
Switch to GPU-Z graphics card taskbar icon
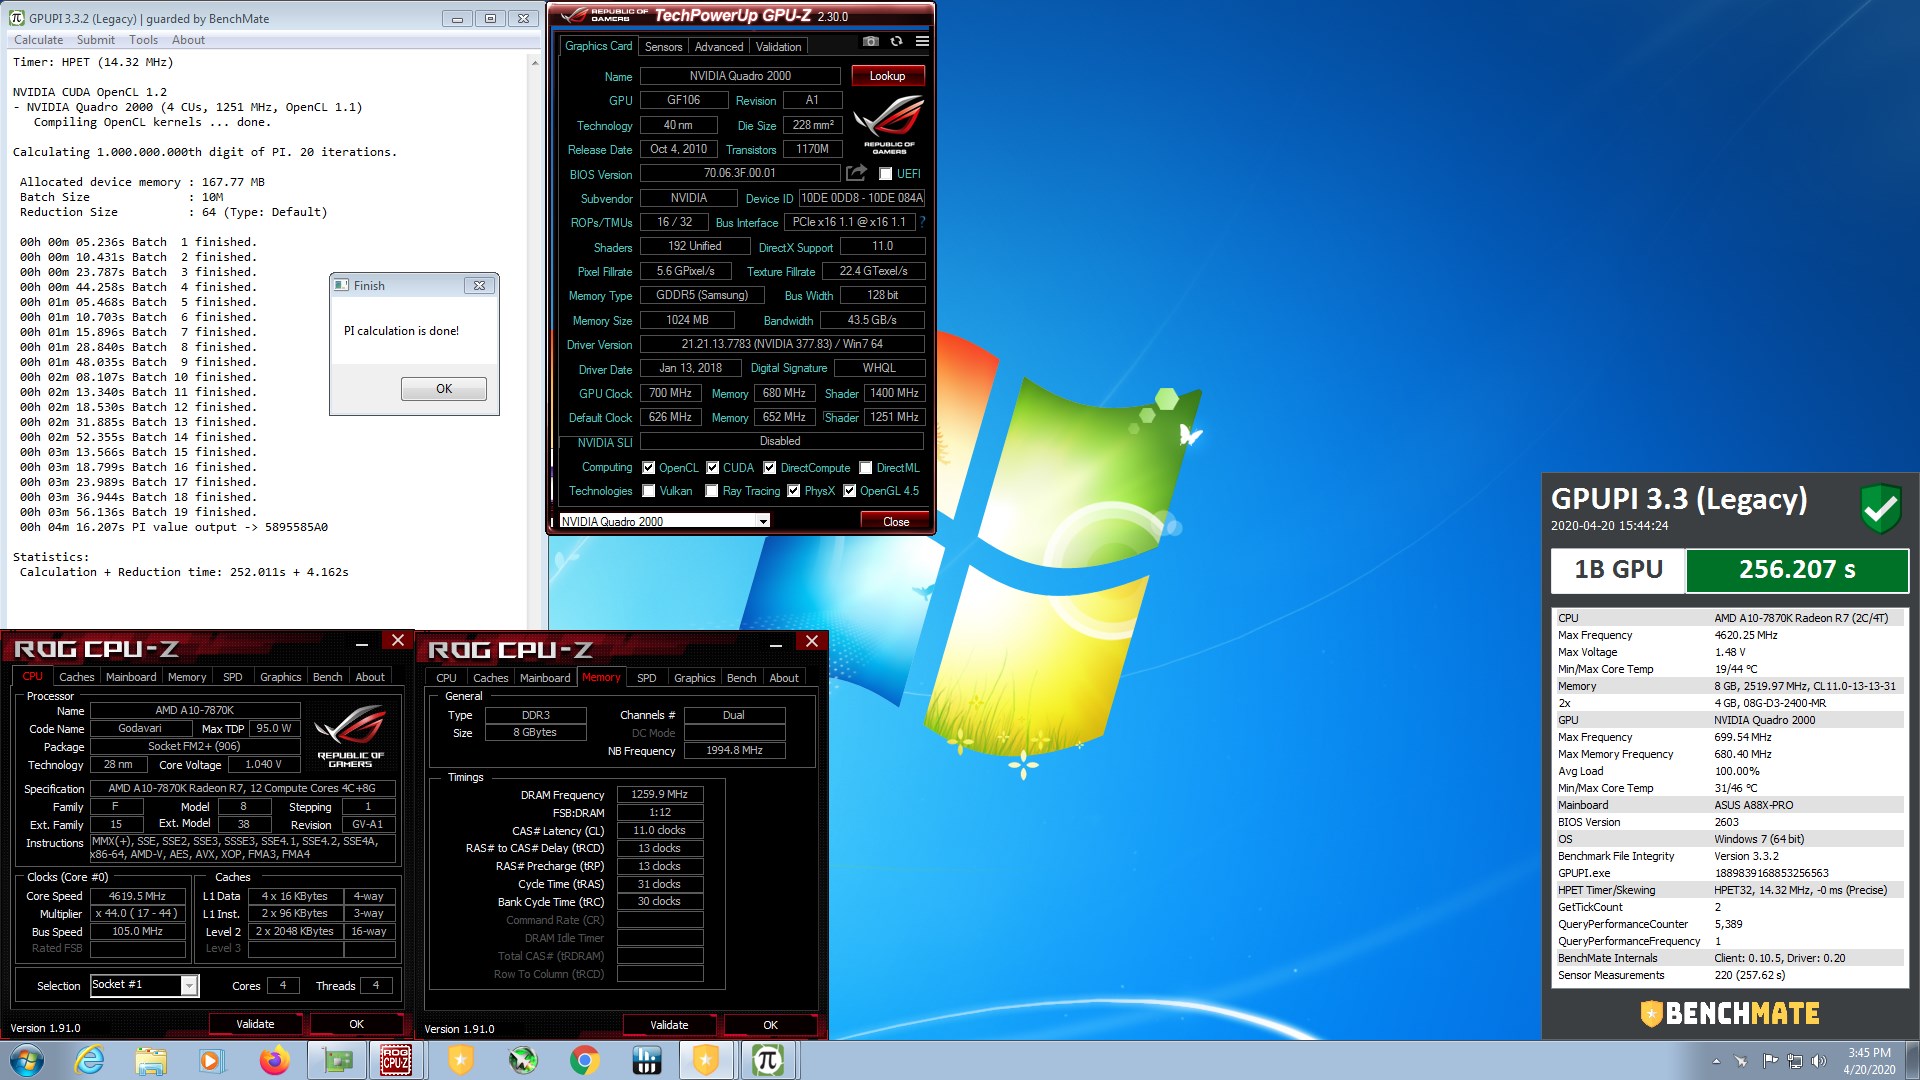pos(336,1060)
